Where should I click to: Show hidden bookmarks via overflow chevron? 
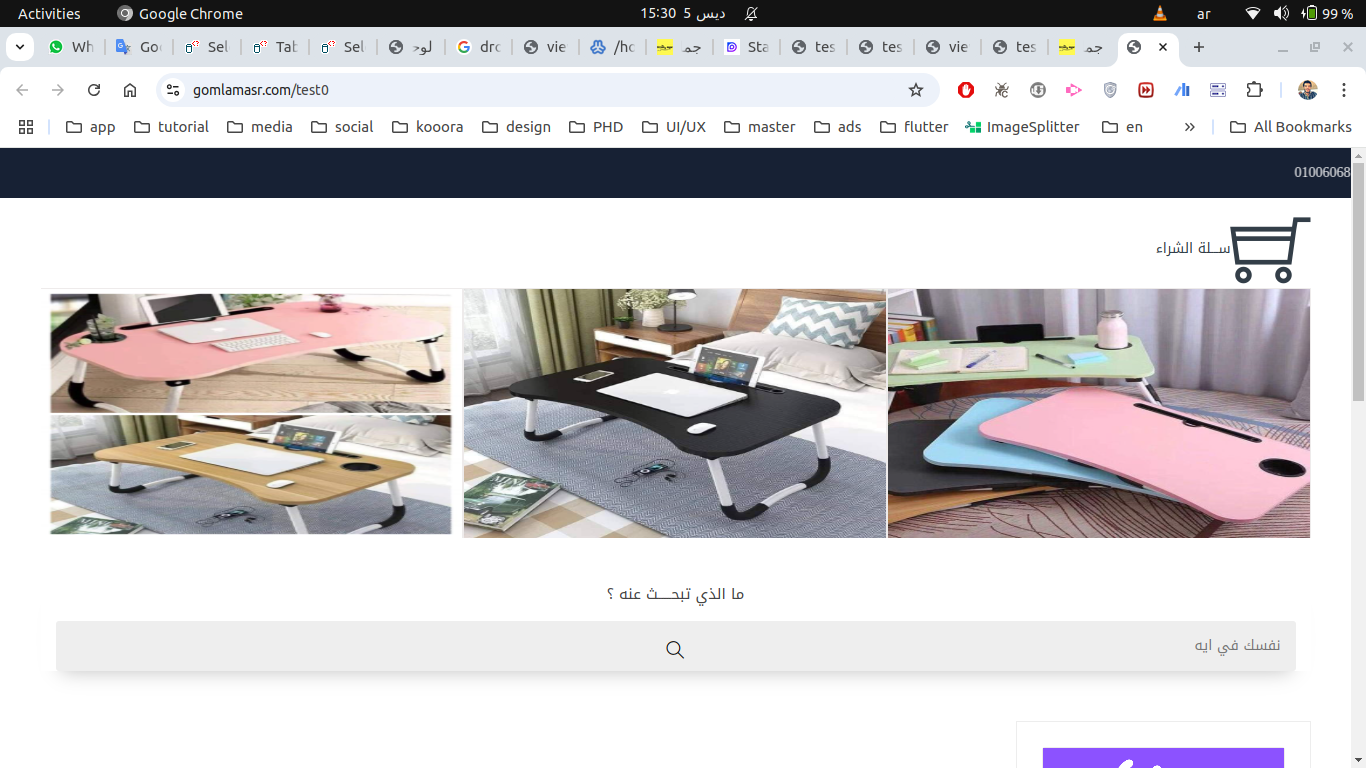pos(1189,127)
